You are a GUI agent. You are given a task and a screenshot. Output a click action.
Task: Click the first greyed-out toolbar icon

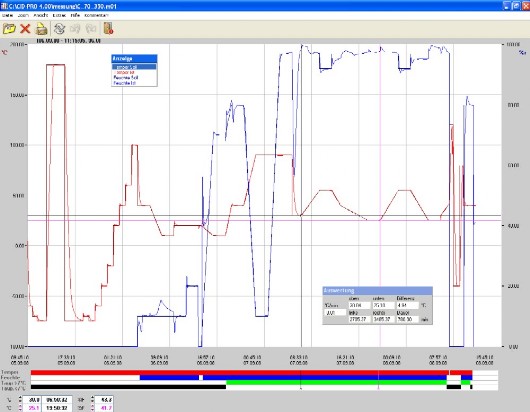click(75, 29)
